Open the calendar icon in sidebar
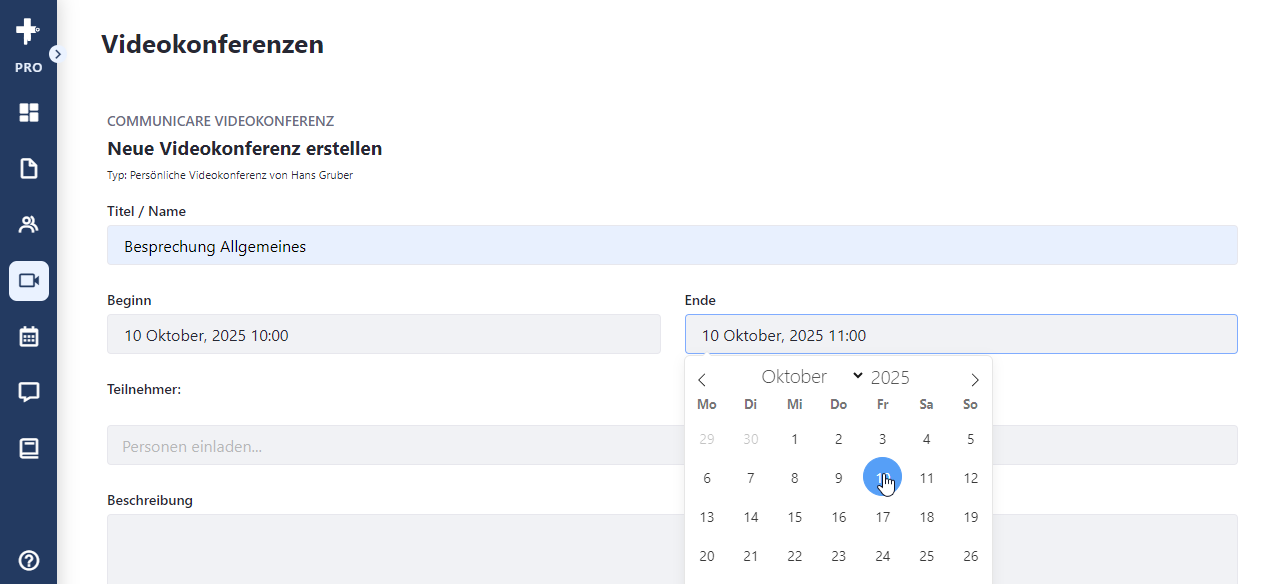1286x584 pixels. [x=29, y=337]
